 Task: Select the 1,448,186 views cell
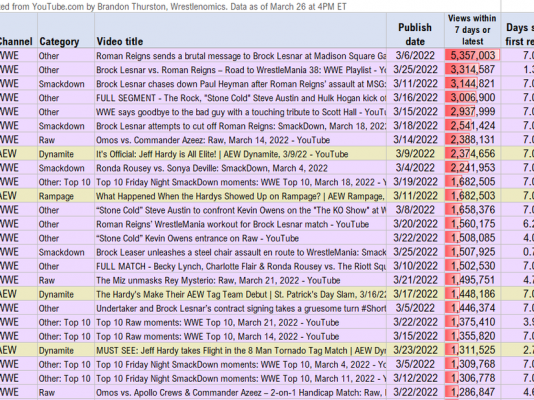click(472, 294)
